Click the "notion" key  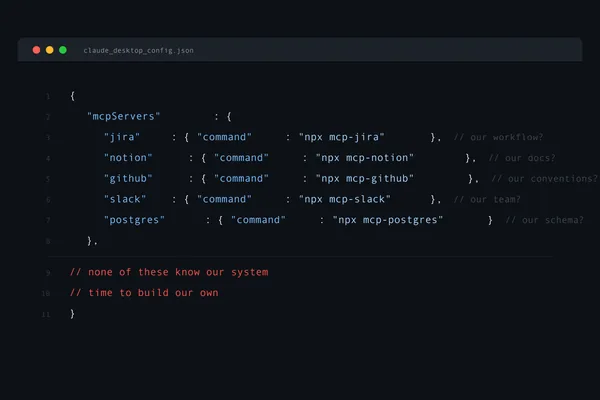[128, 158]
